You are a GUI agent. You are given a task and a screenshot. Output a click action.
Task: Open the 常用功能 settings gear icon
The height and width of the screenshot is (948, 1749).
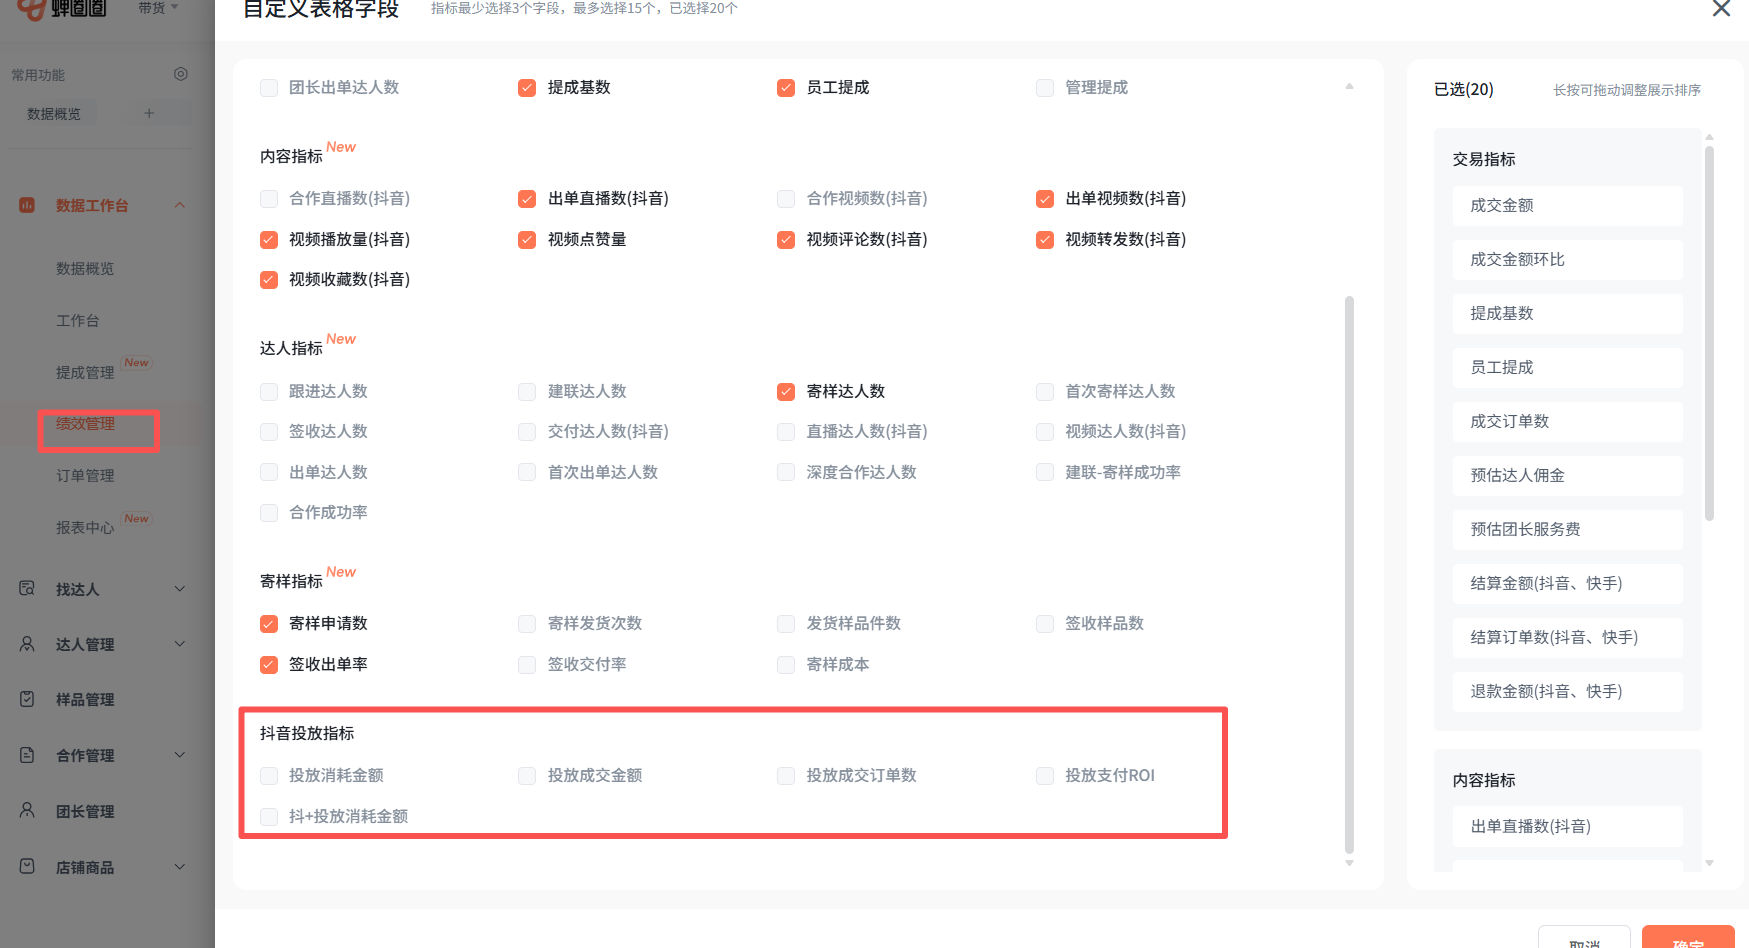(x=181, y=74)
